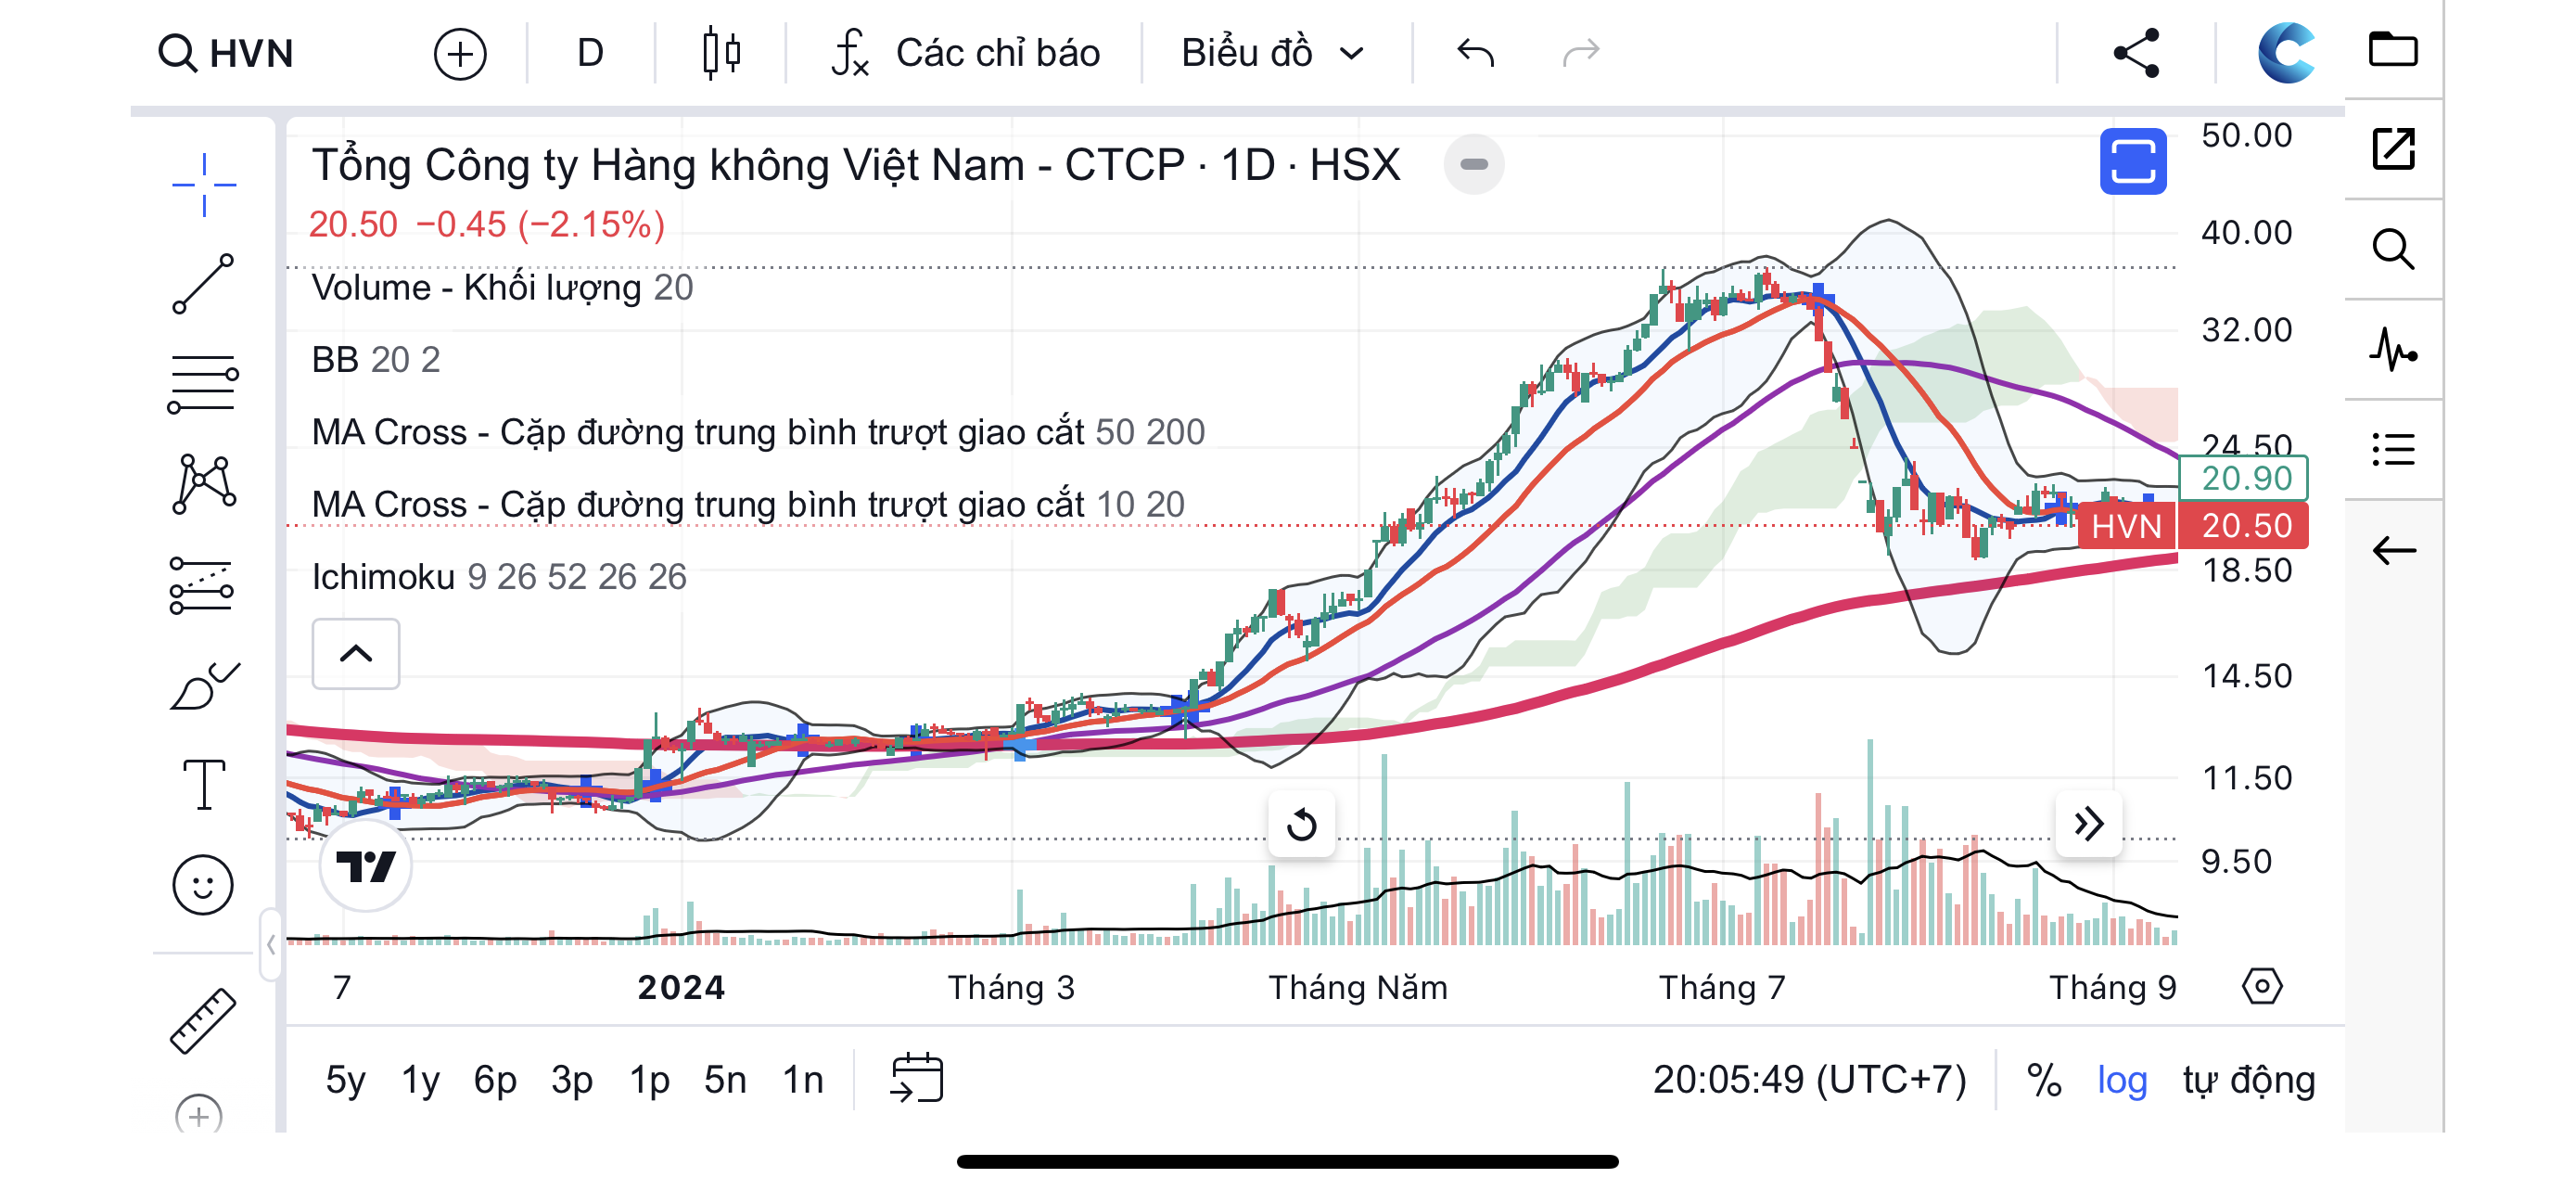This screenshot has width=2576, height=1191.
Task: Open the emoji smiley icons tool
Action: pyautogui.click(x=203, y=885)
